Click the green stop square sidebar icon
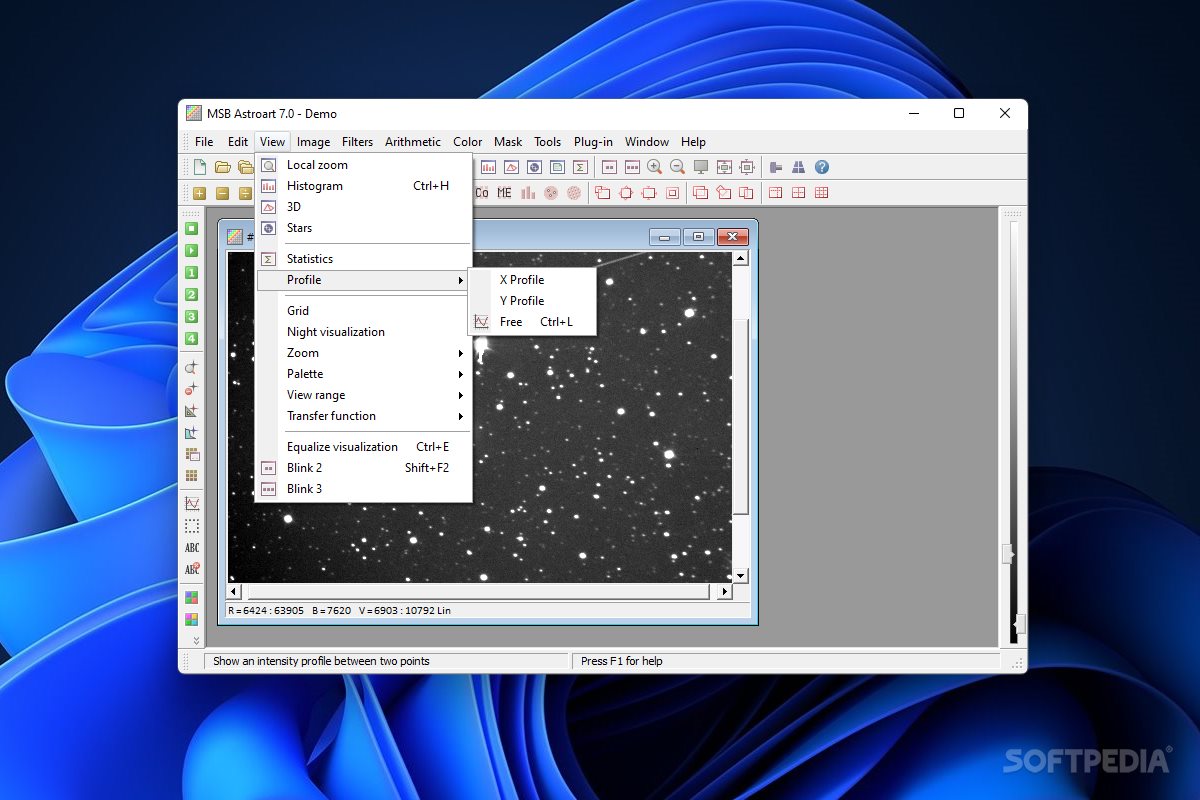 tap(191, 228)
